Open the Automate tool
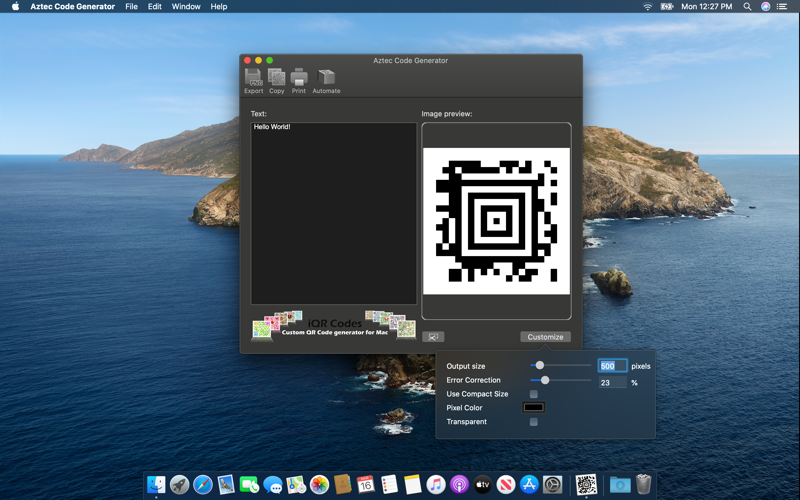The height and width of the screenshot is (500, 800). [x=326, y=80]
